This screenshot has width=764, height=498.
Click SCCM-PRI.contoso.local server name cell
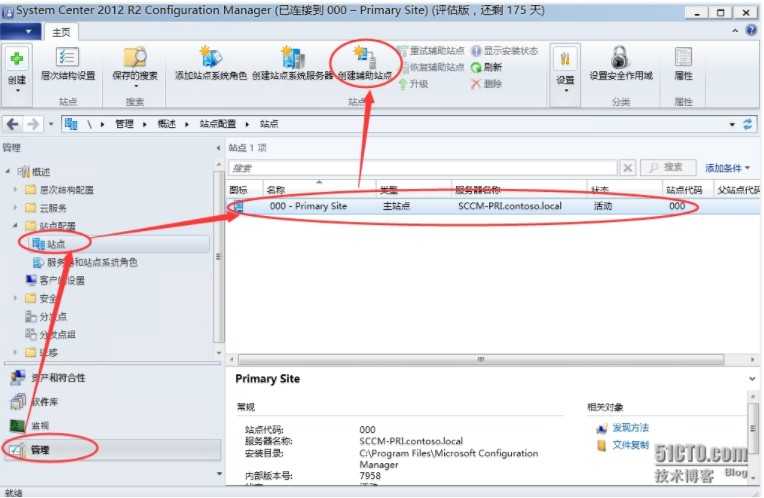click(510, 207)
